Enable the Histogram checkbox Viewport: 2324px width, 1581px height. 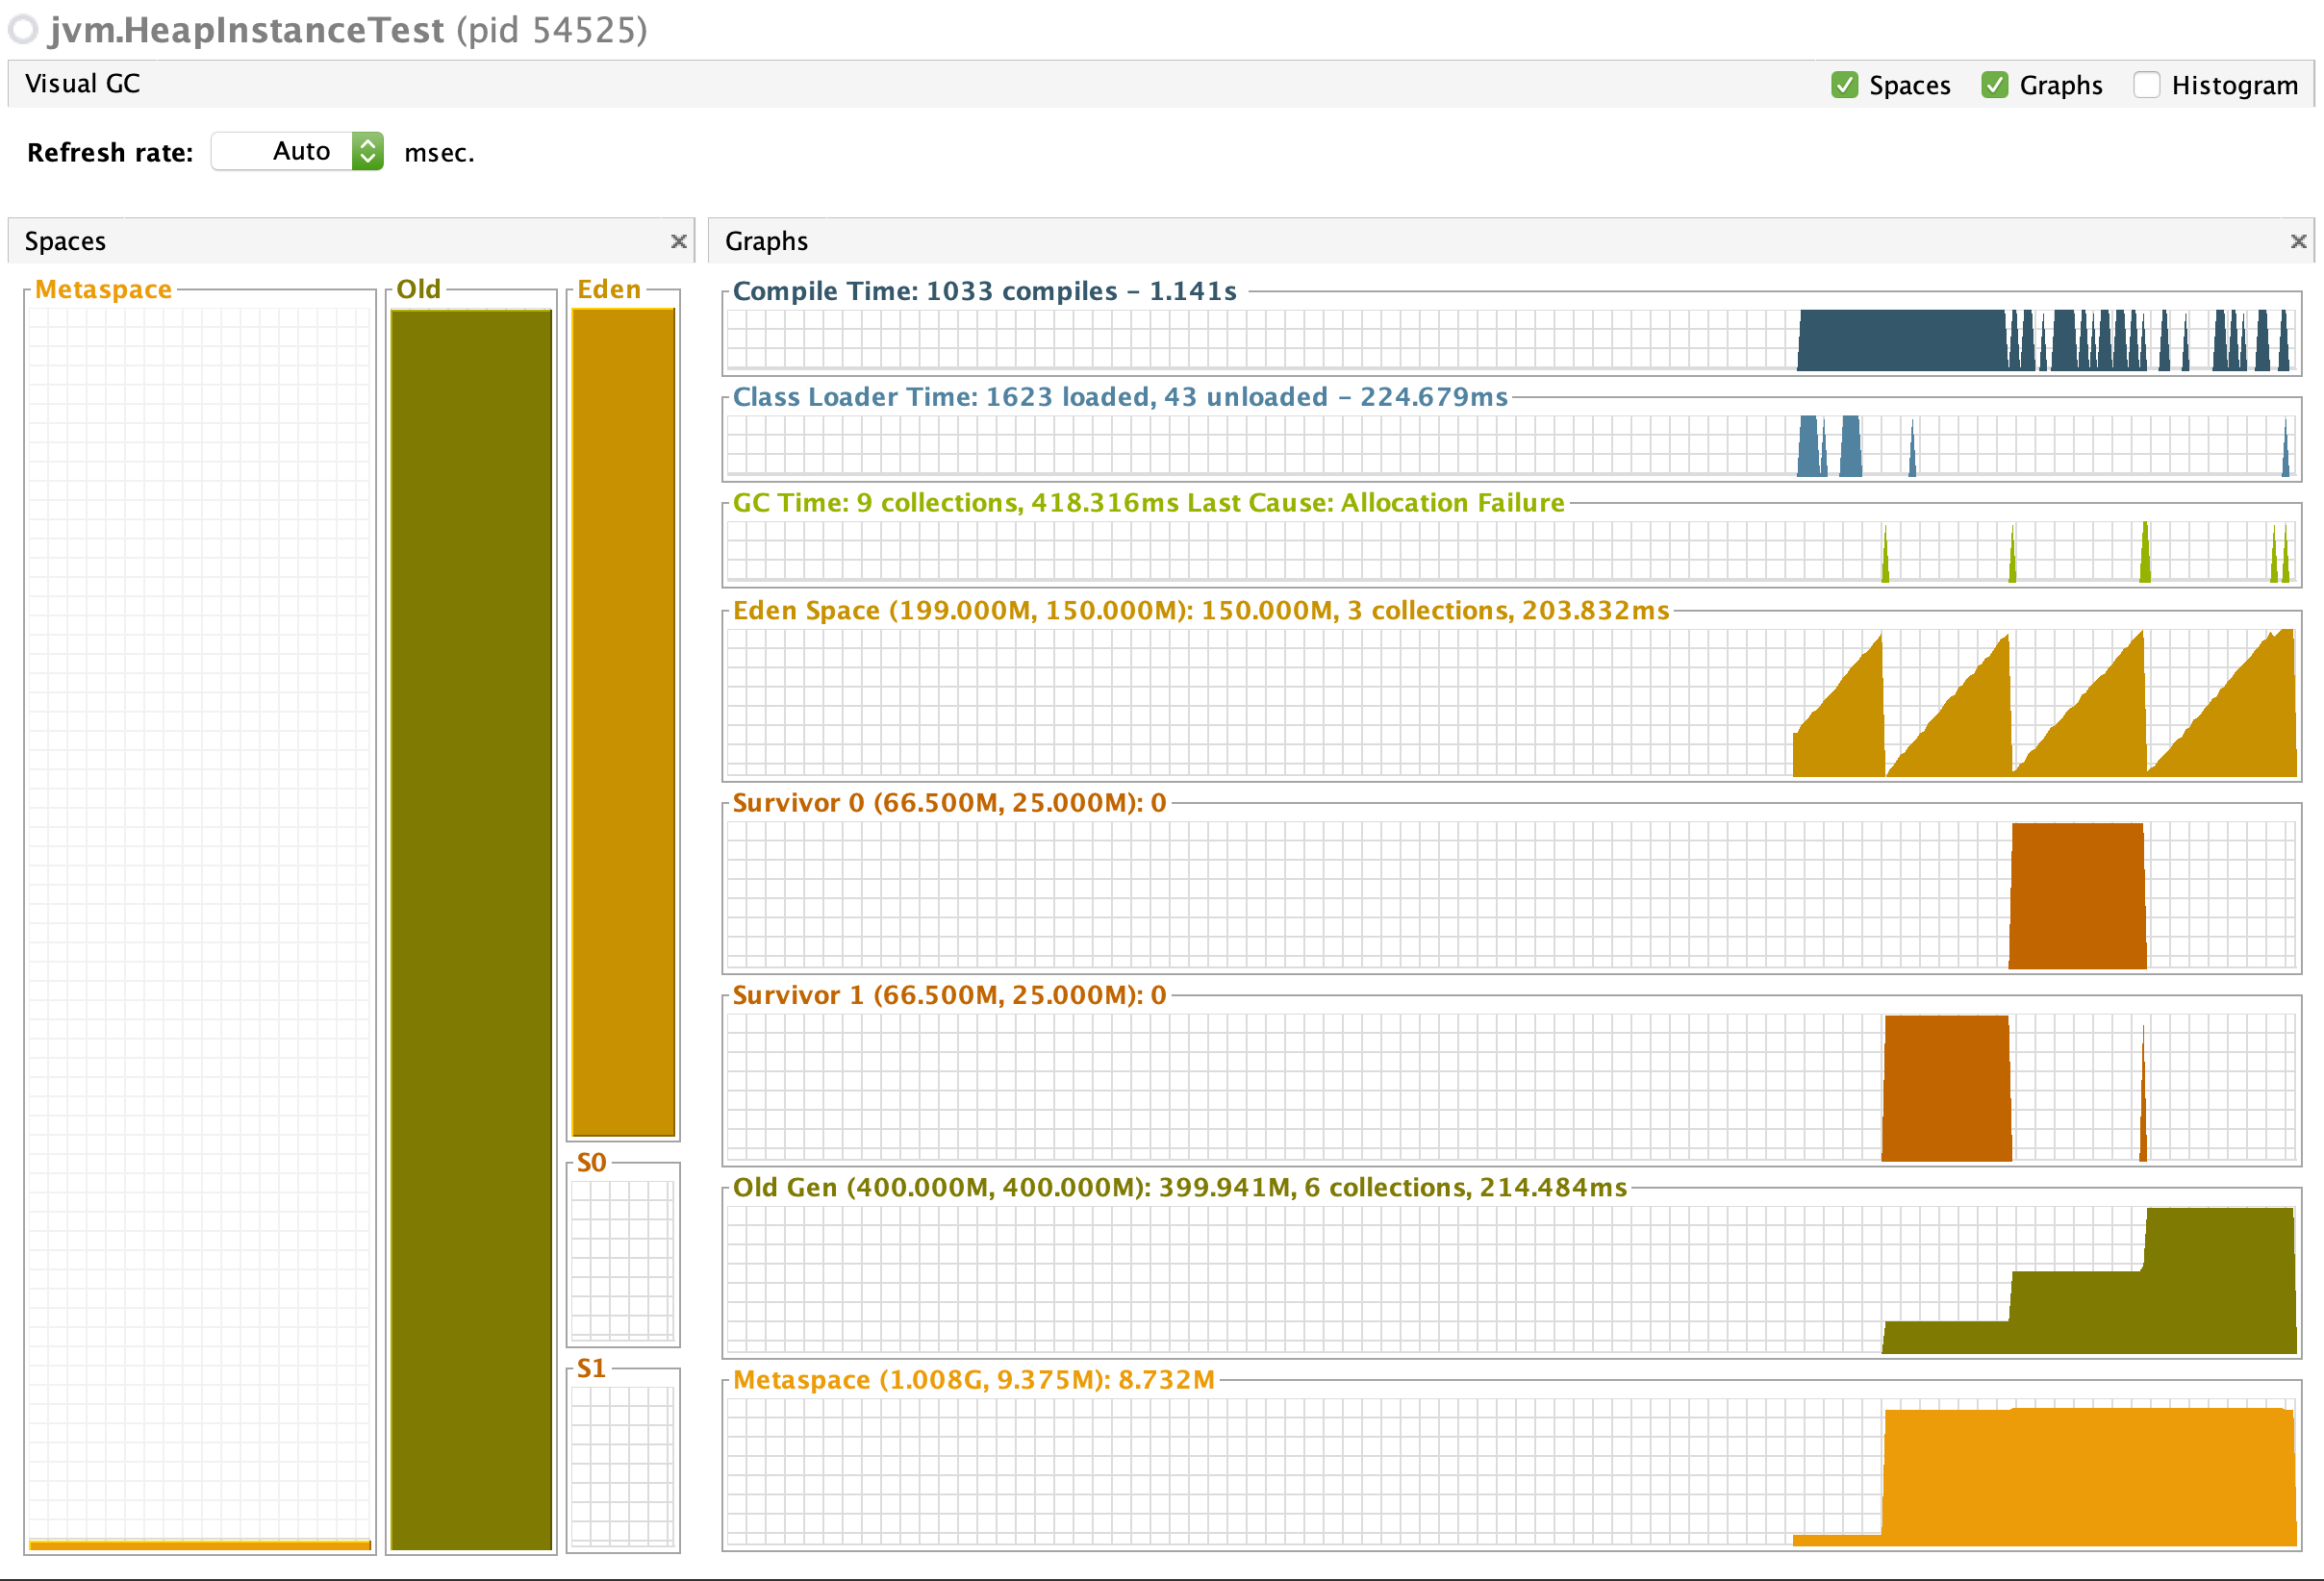pyautogui.click(x=2146, y=85)
